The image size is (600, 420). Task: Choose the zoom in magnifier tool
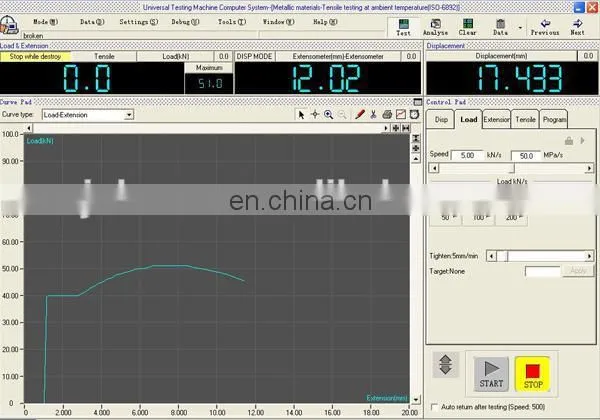point(328,114)
